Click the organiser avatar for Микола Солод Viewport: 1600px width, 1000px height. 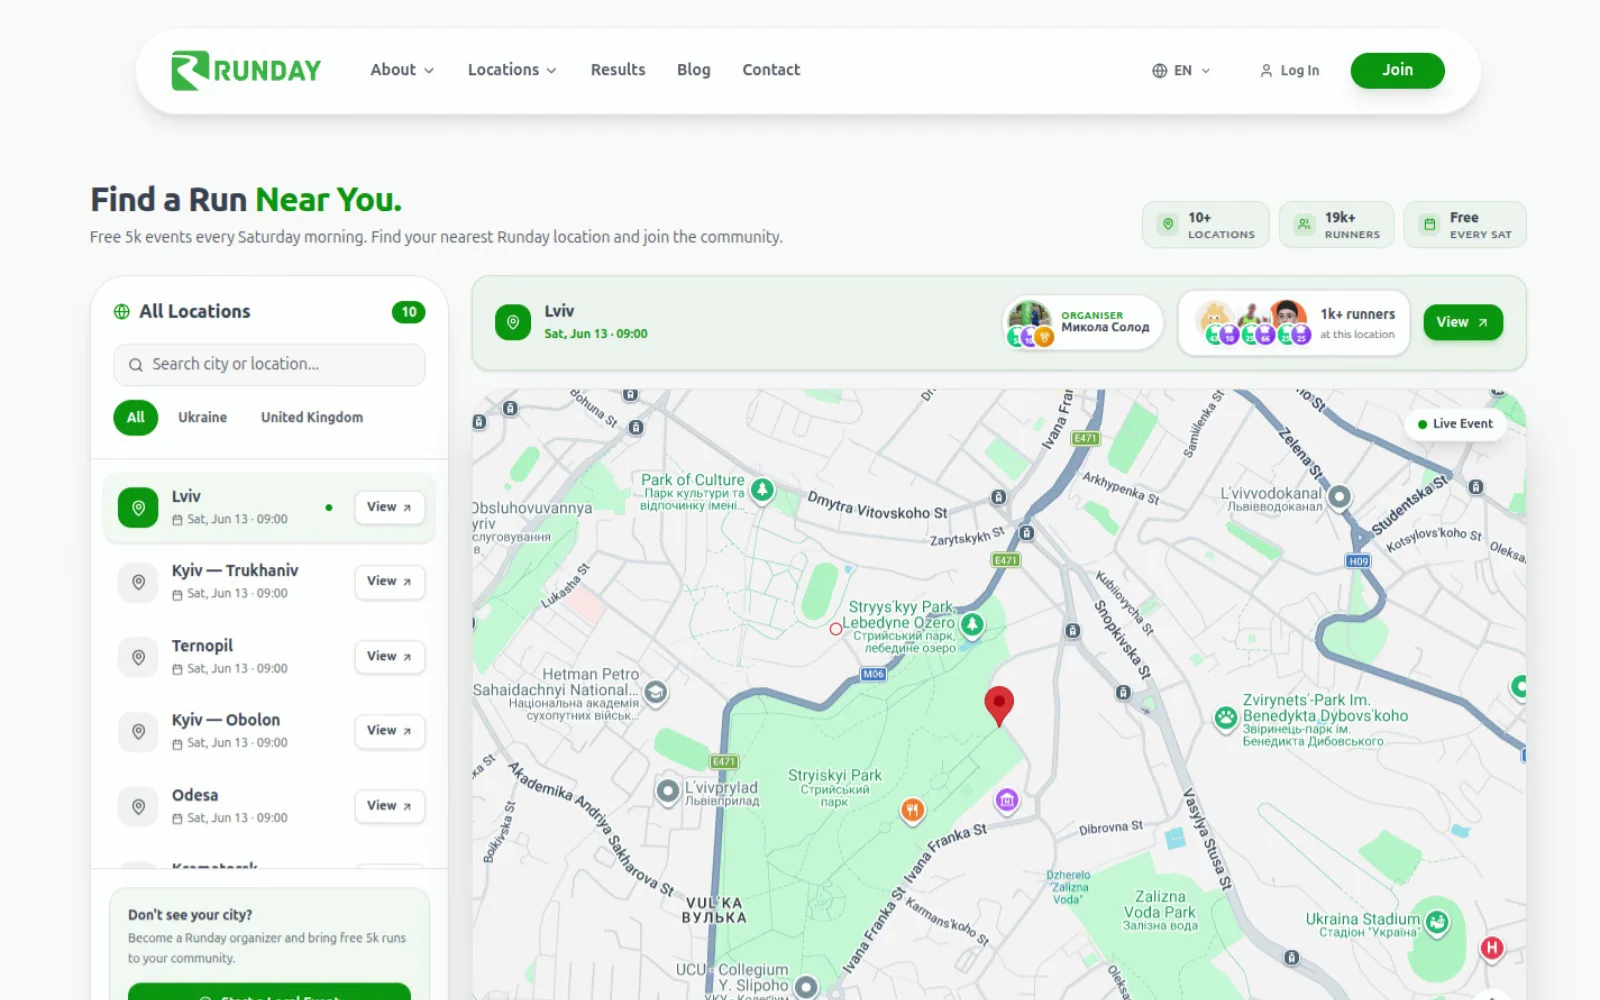point(1030,323)
